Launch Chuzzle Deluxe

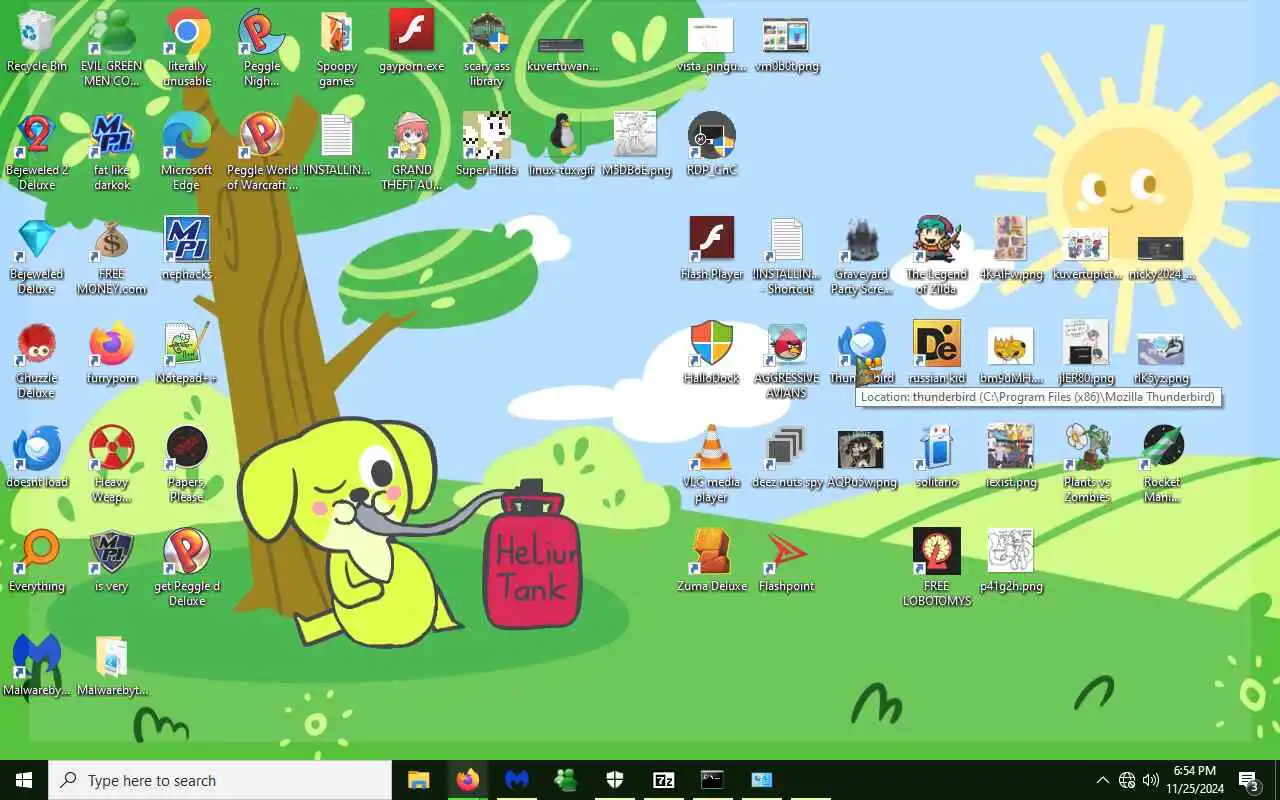coord(37,361)
